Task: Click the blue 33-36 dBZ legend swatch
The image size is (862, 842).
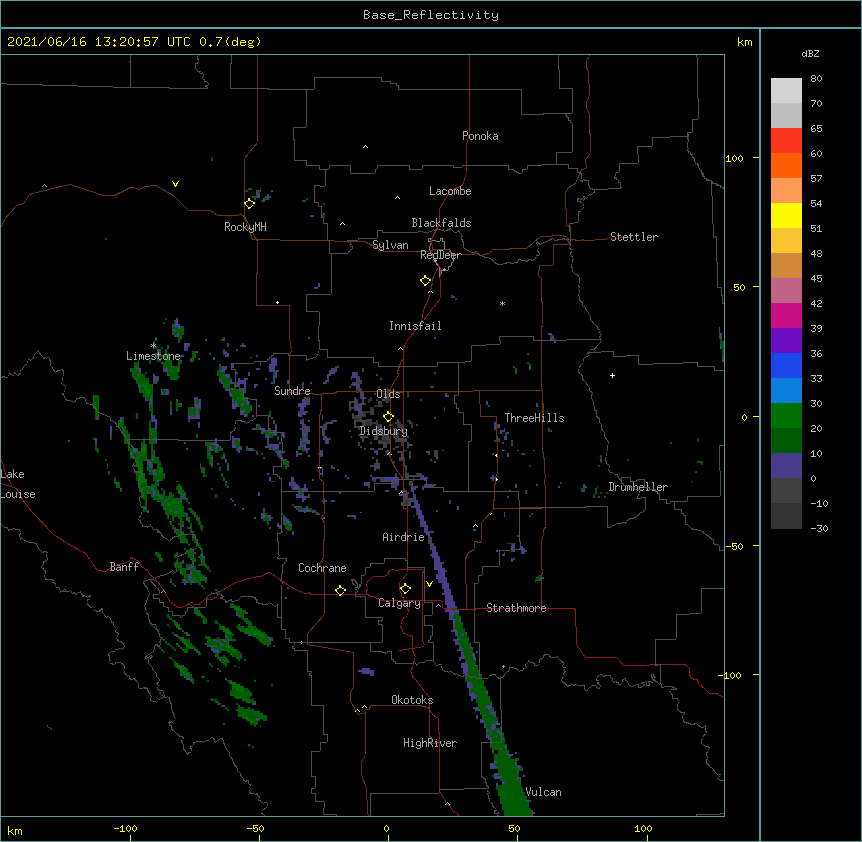Action: (786, 365)
